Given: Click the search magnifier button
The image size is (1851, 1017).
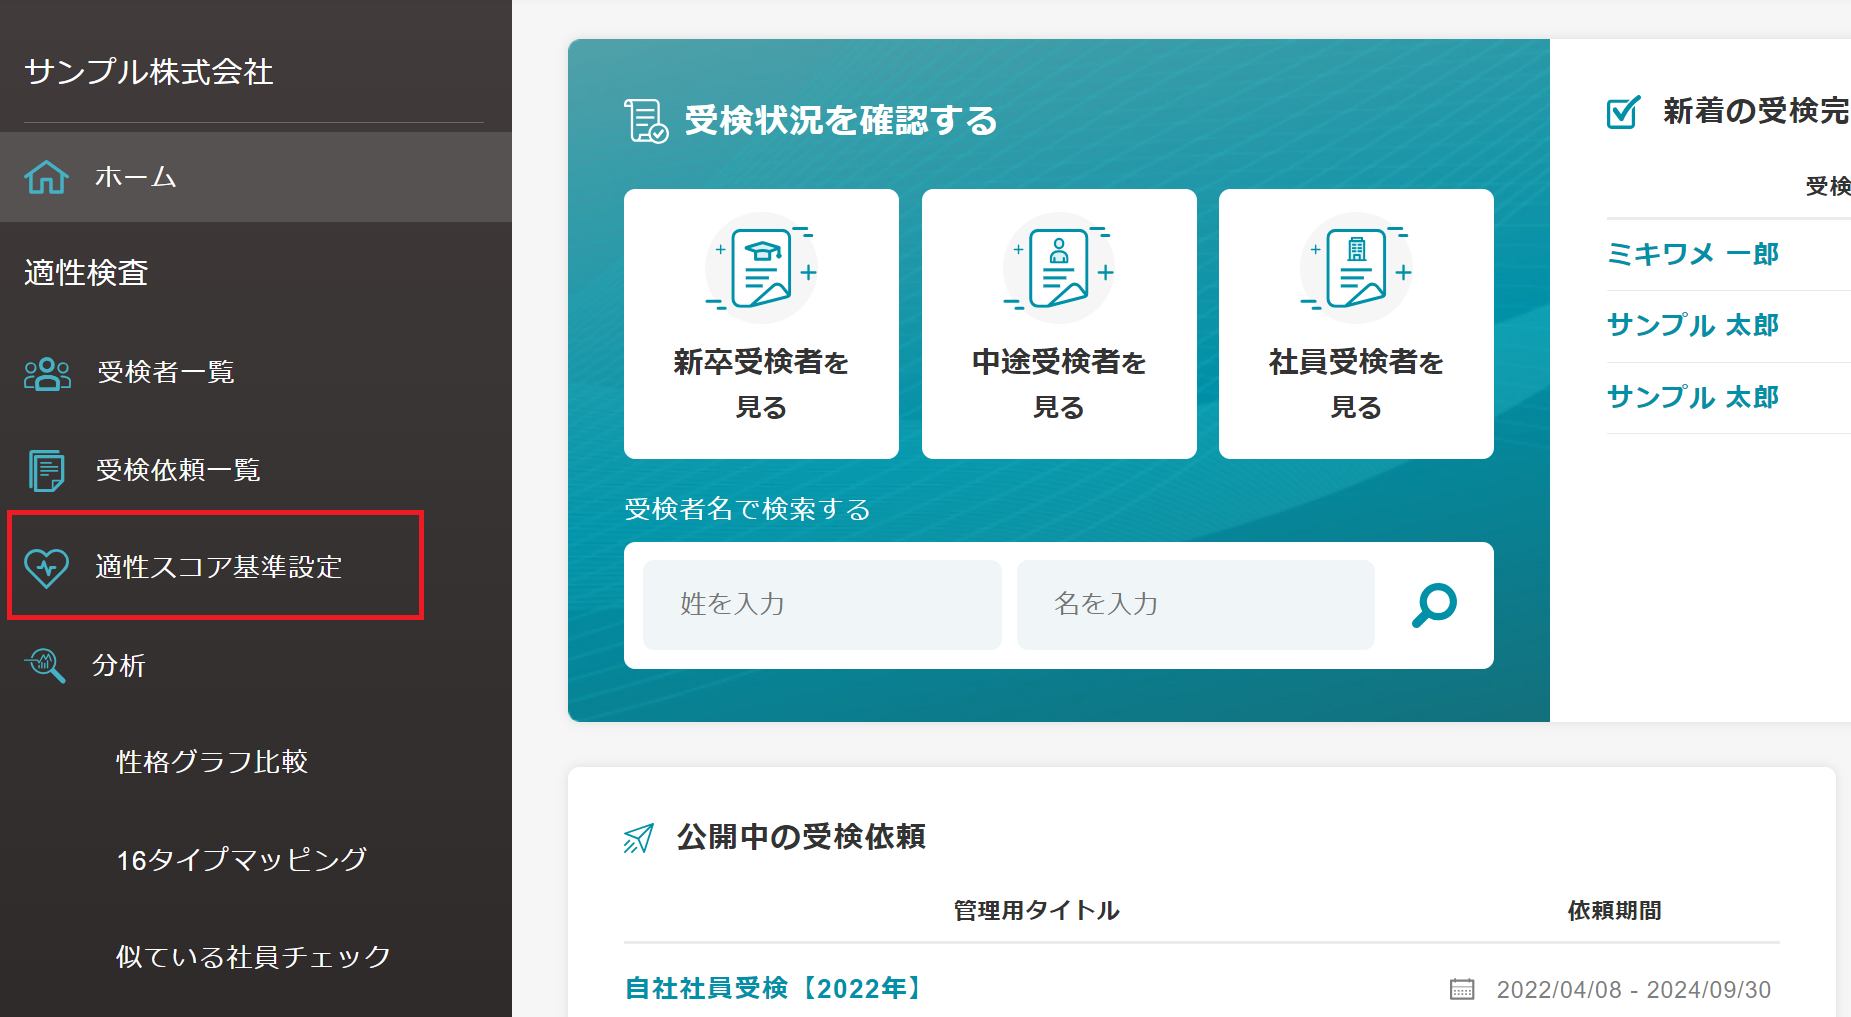Looking at the screenshot, I should point(1432,604).
